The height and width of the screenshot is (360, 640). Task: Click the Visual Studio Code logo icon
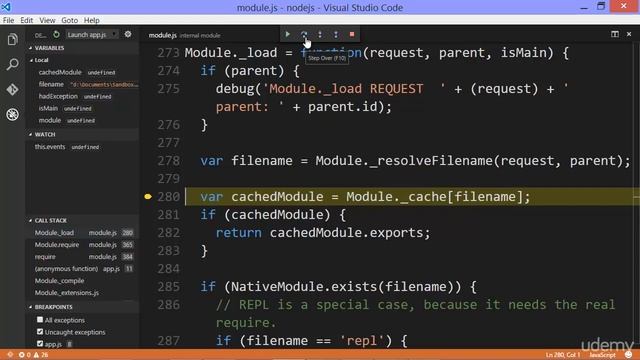pyautogui.click(x=6, y=7)
